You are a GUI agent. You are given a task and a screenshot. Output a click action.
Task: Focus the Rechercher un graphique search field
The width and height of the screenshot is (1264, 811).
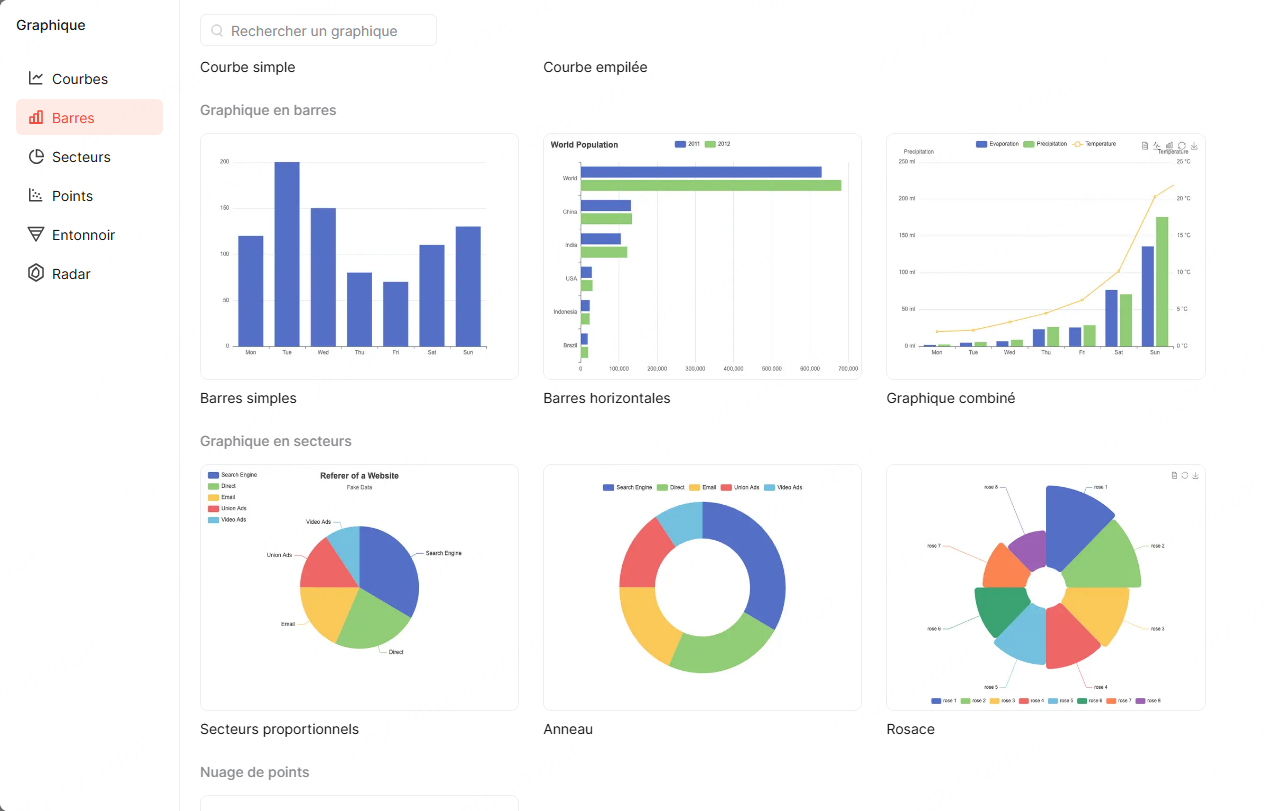coord(318,31)
